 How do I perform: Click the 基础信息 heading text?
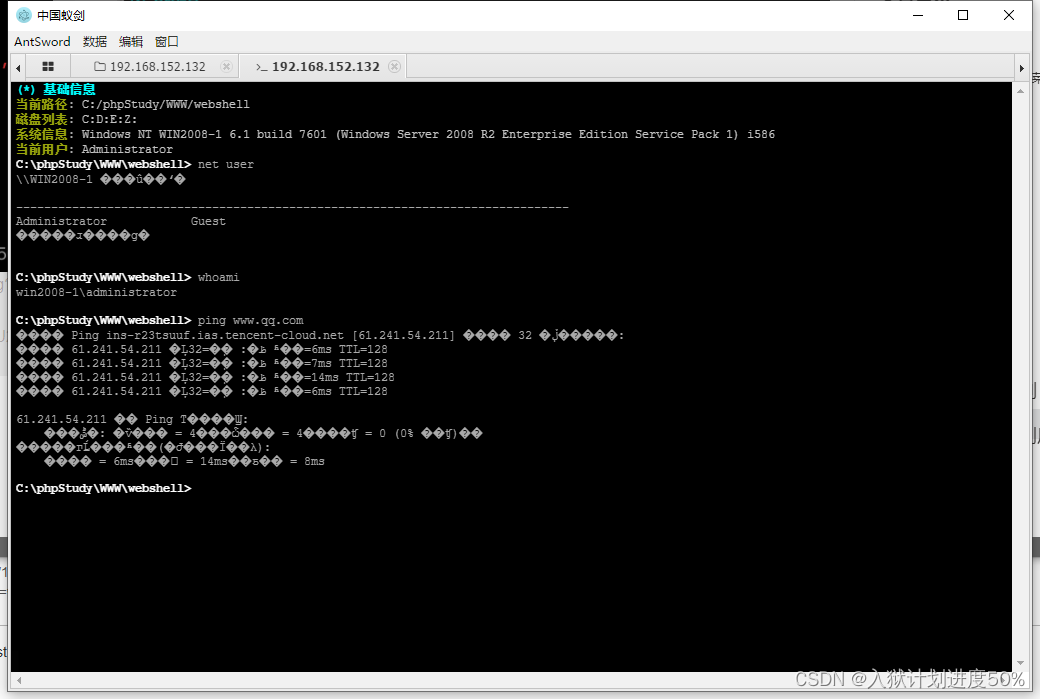click(69, 89)
